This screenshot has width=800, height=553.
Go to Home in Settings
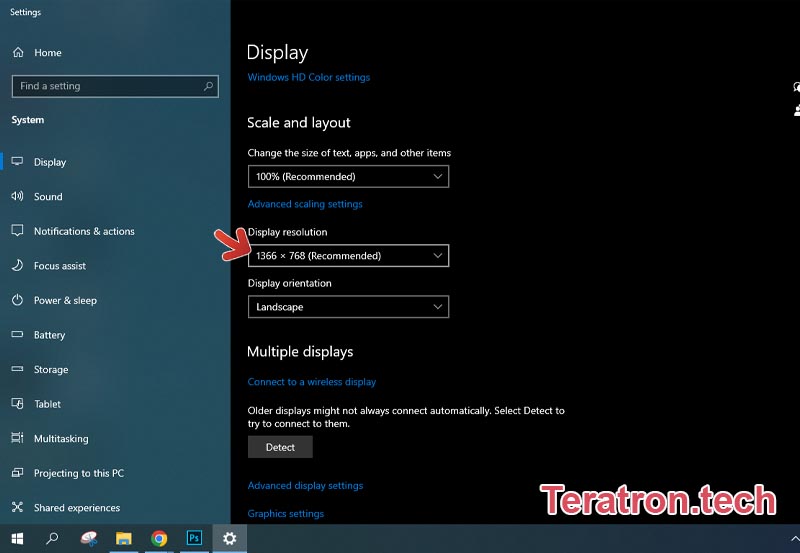pyautogui.click(x=48, y=53)
